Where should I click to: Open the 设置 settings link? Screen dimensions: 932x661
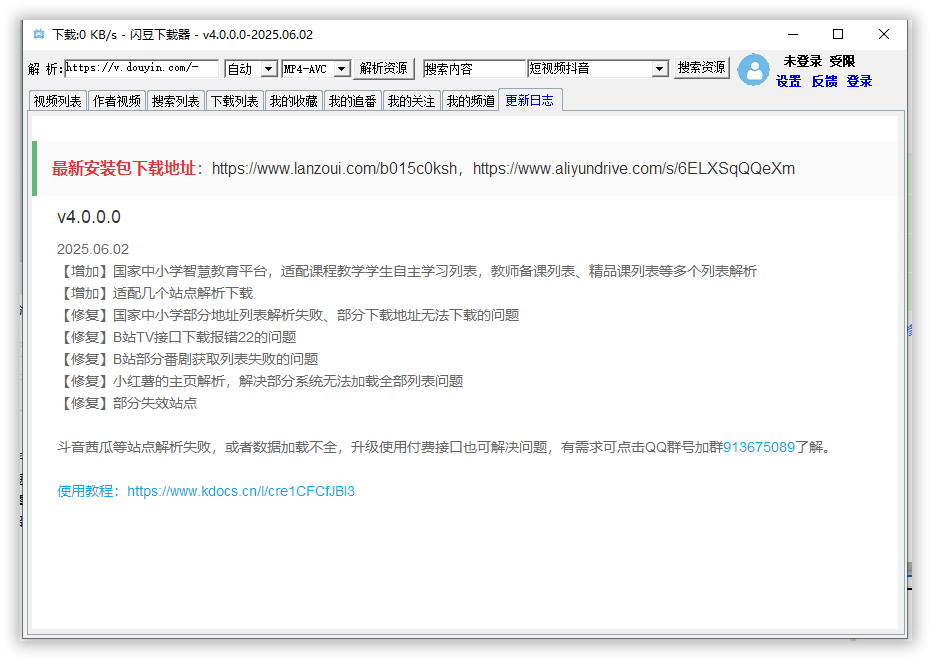click(x=788, y=82)
